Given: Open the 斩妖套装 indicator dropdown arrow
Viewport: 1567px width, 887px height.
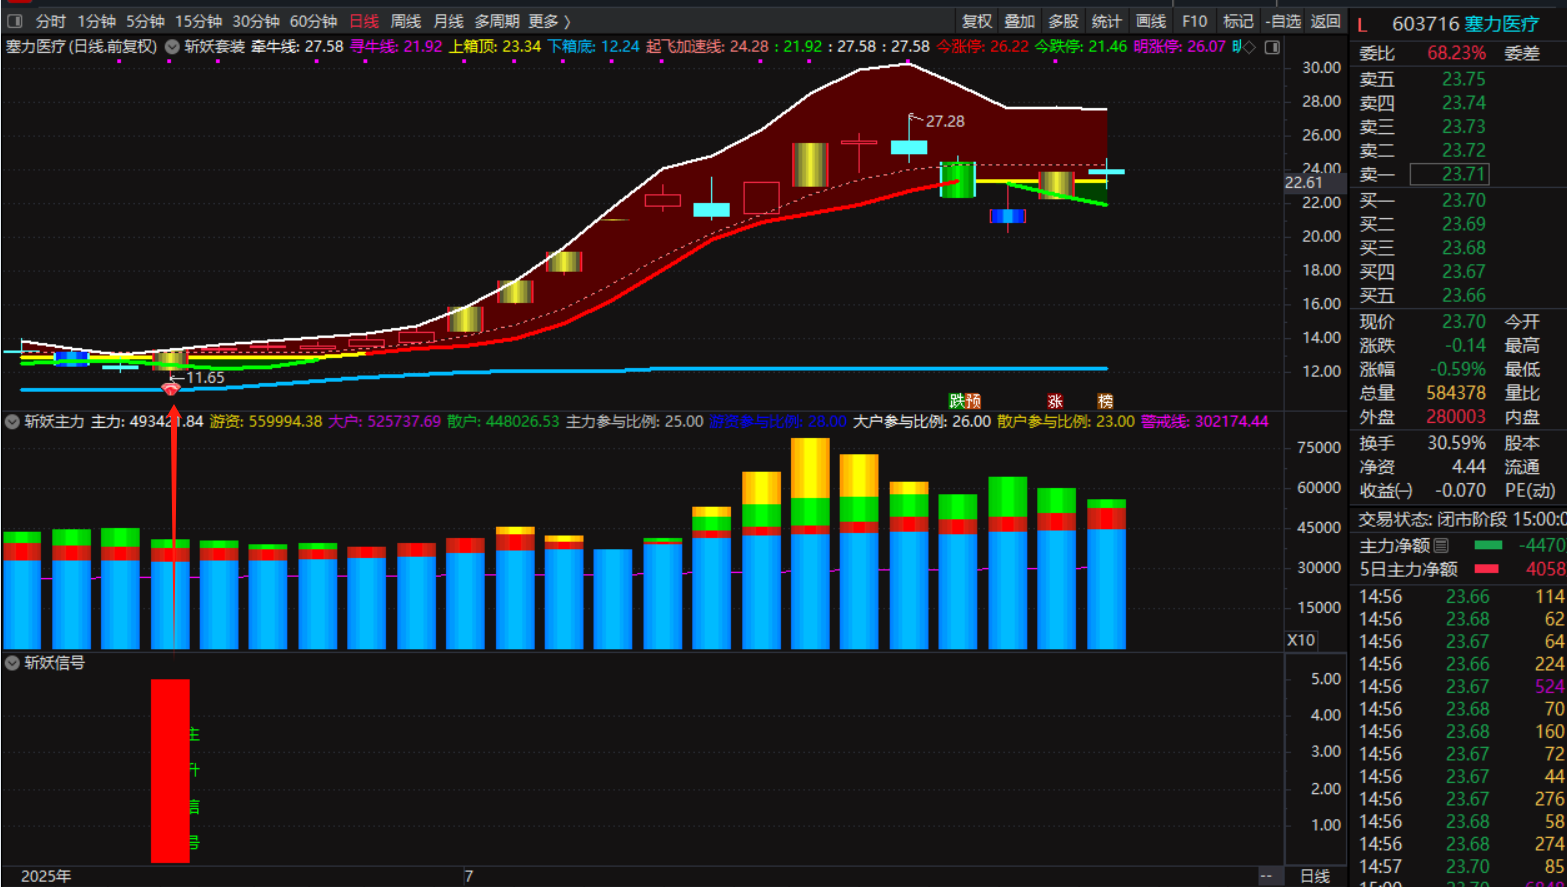Looking at the screenshot, I should pyautogui.click(x=172, y=47).
